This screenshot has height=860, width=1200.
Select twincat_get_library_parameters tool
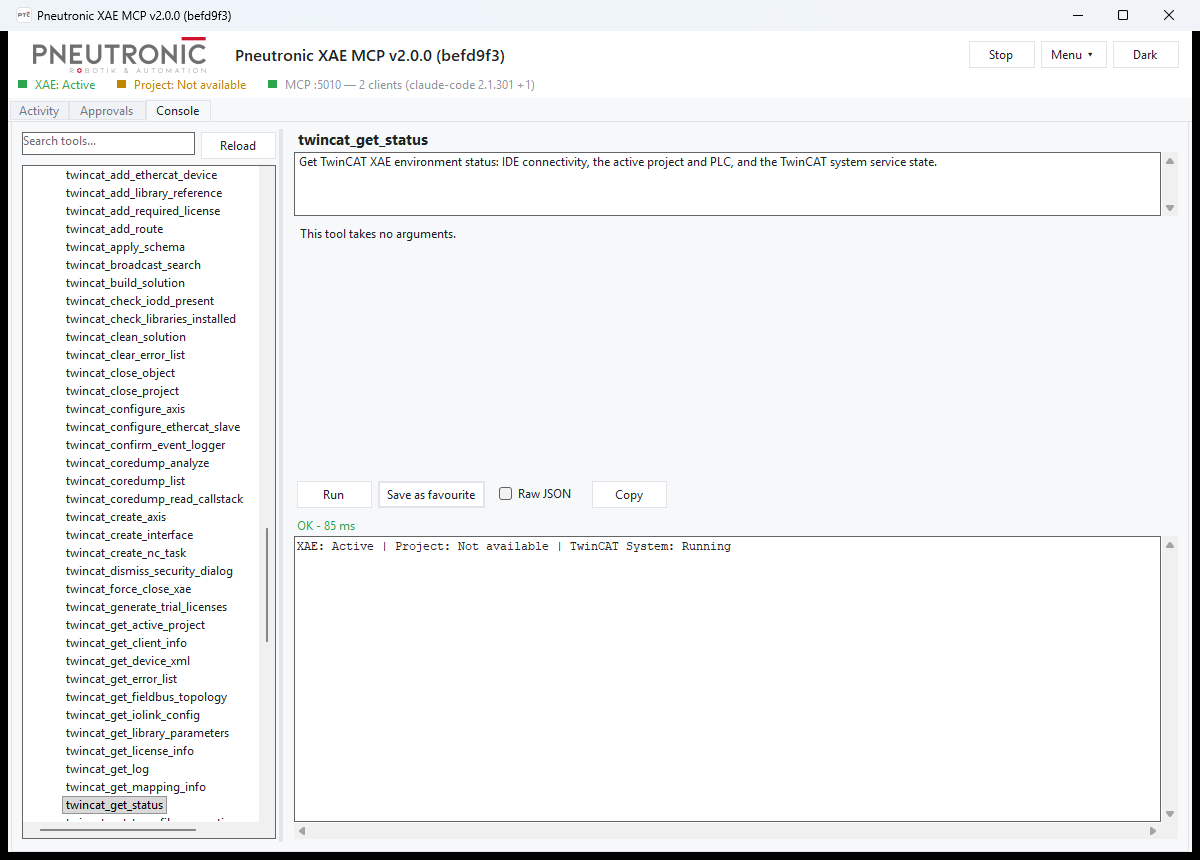[147, 733]
